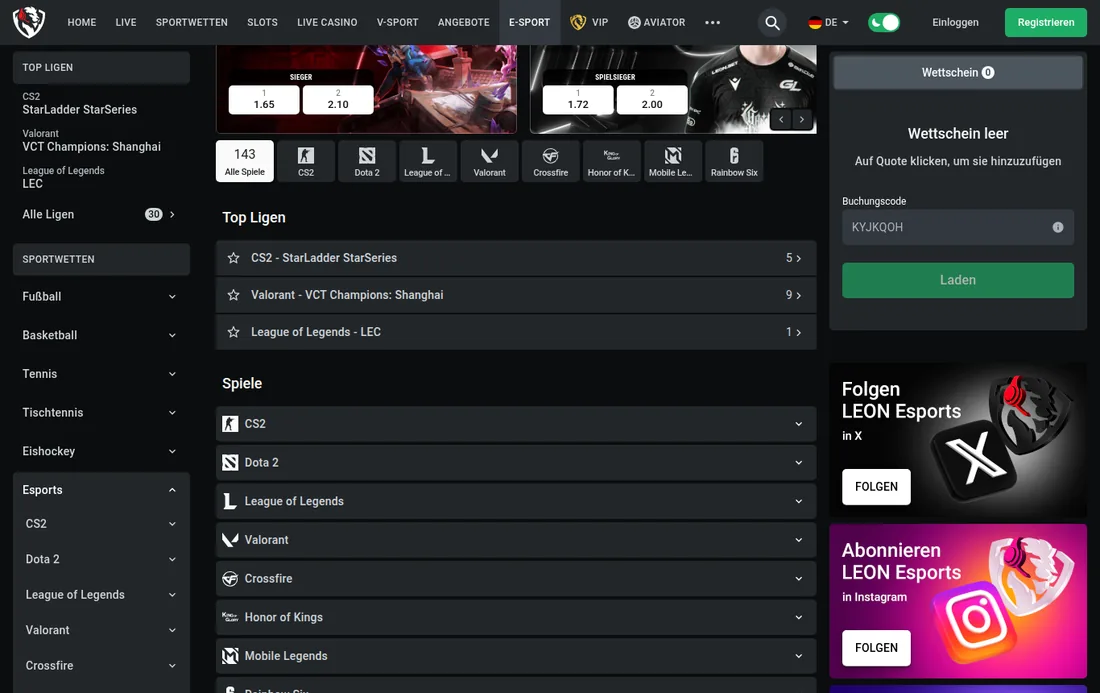Select the 143 Alle Spiele tab
Viewport: 1100px width, 693px height.
[x=245, y=161]
